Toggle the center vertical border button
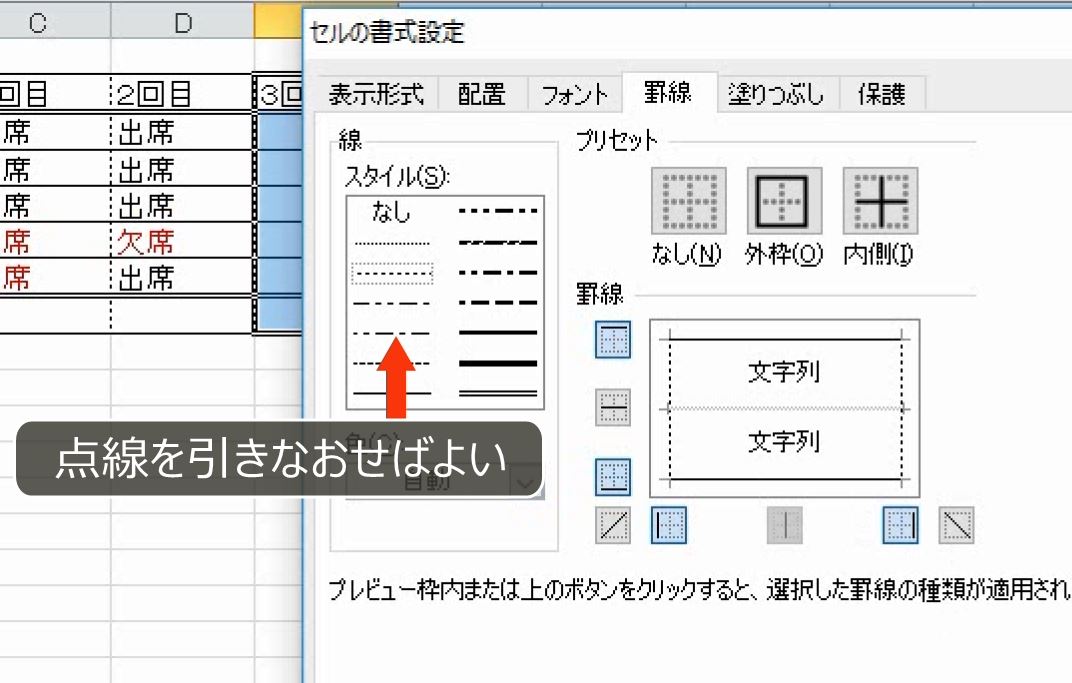Viewport: 1072px width, 683px height. tap(785, 525)
